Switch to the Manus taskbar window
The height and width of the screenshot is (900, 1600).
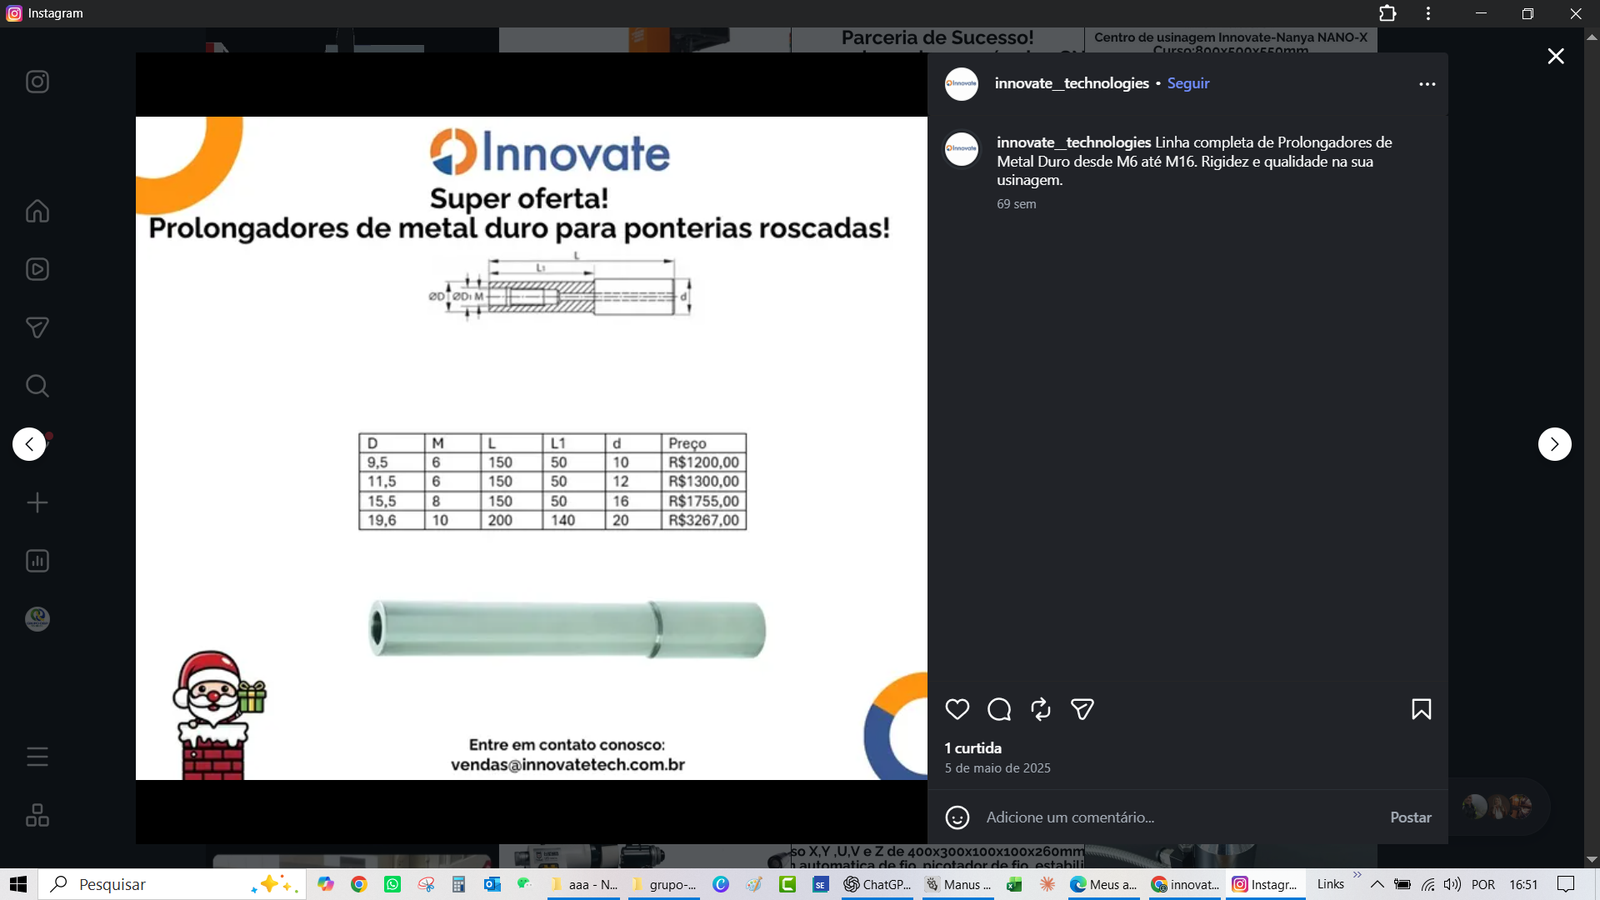pyautogui.click(x=958, y=884)
